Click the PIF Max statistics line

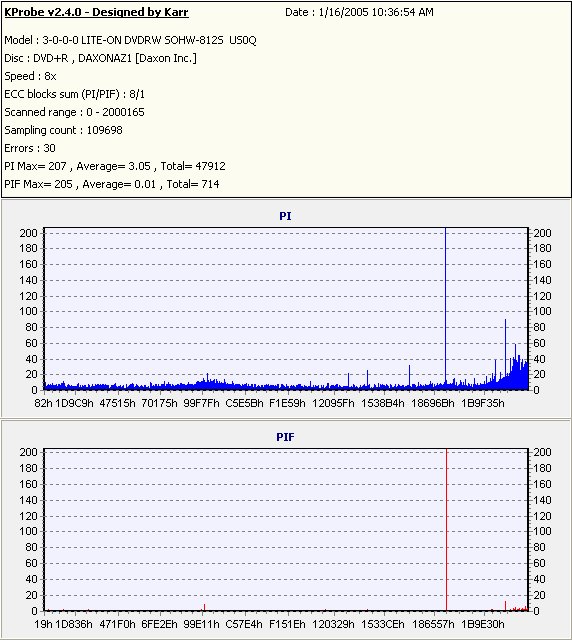point(112,184)
